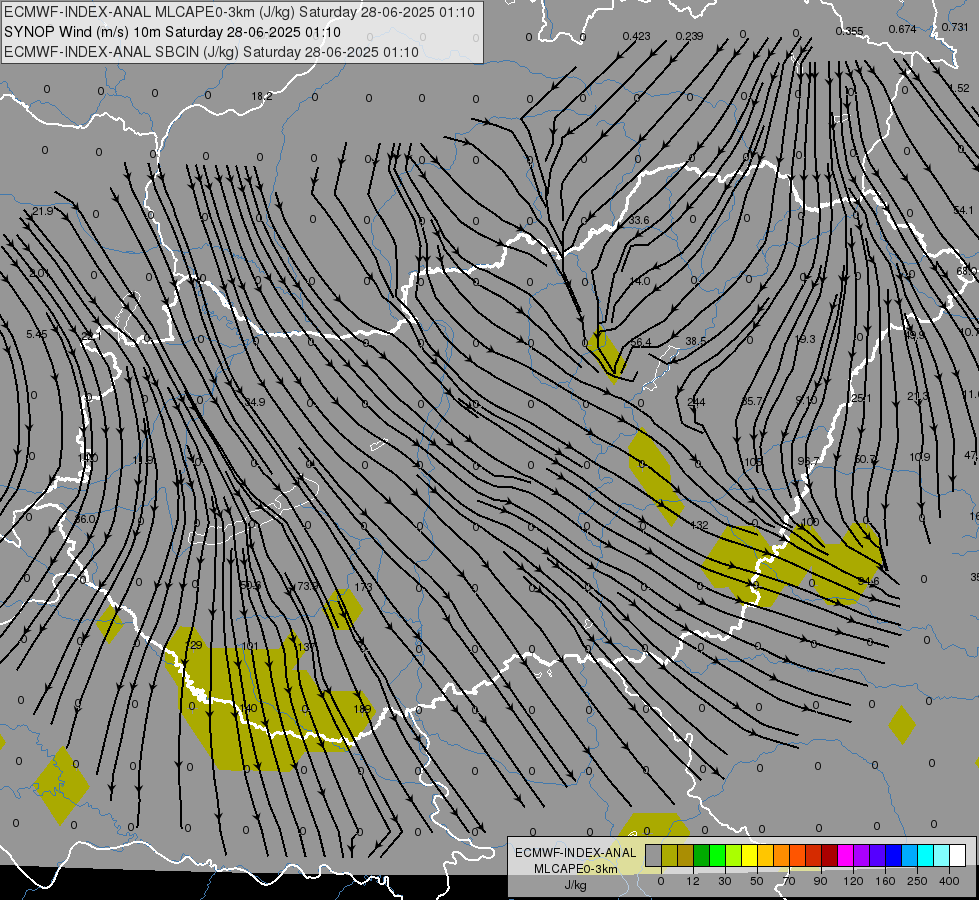This screenshot has width=979, height=900.
Task: Click the map value 56.4
Action: (x=641, y=342)
